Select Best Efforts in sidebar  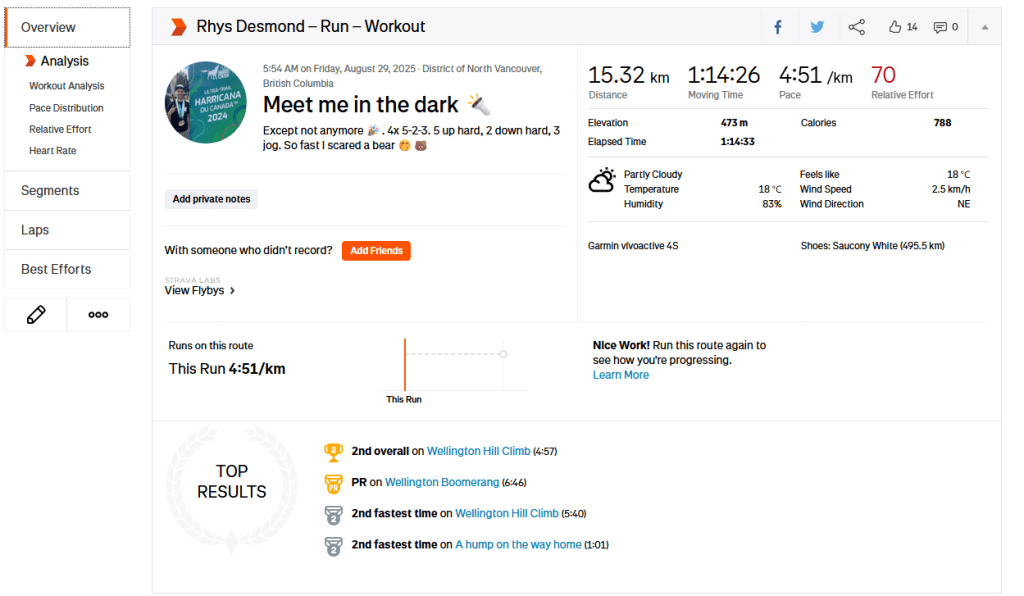[56, 269]
